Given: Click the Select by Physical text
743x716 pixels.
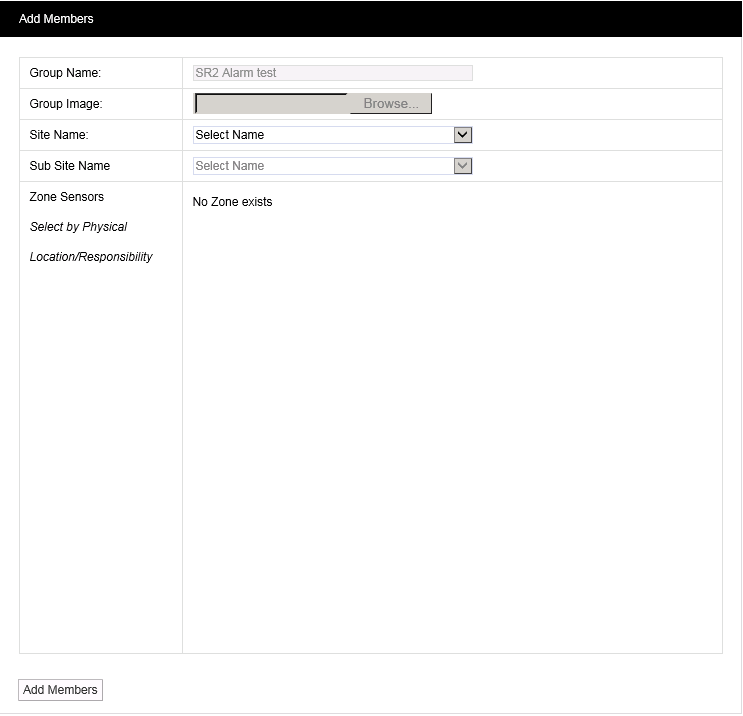Looking at the screenshot, I should pos(78,227).
